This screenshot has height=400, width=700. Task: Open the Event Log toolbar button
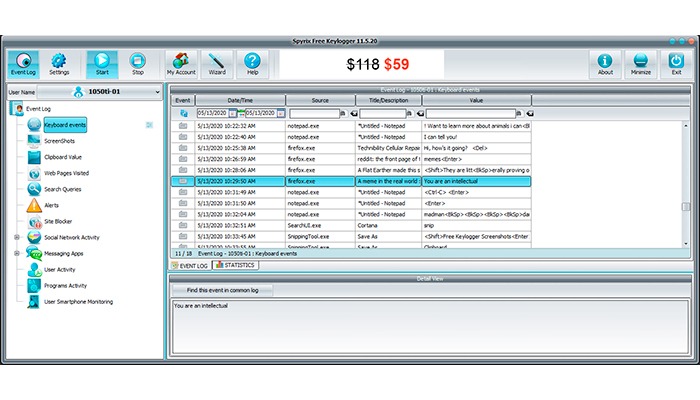pos(23,64)
